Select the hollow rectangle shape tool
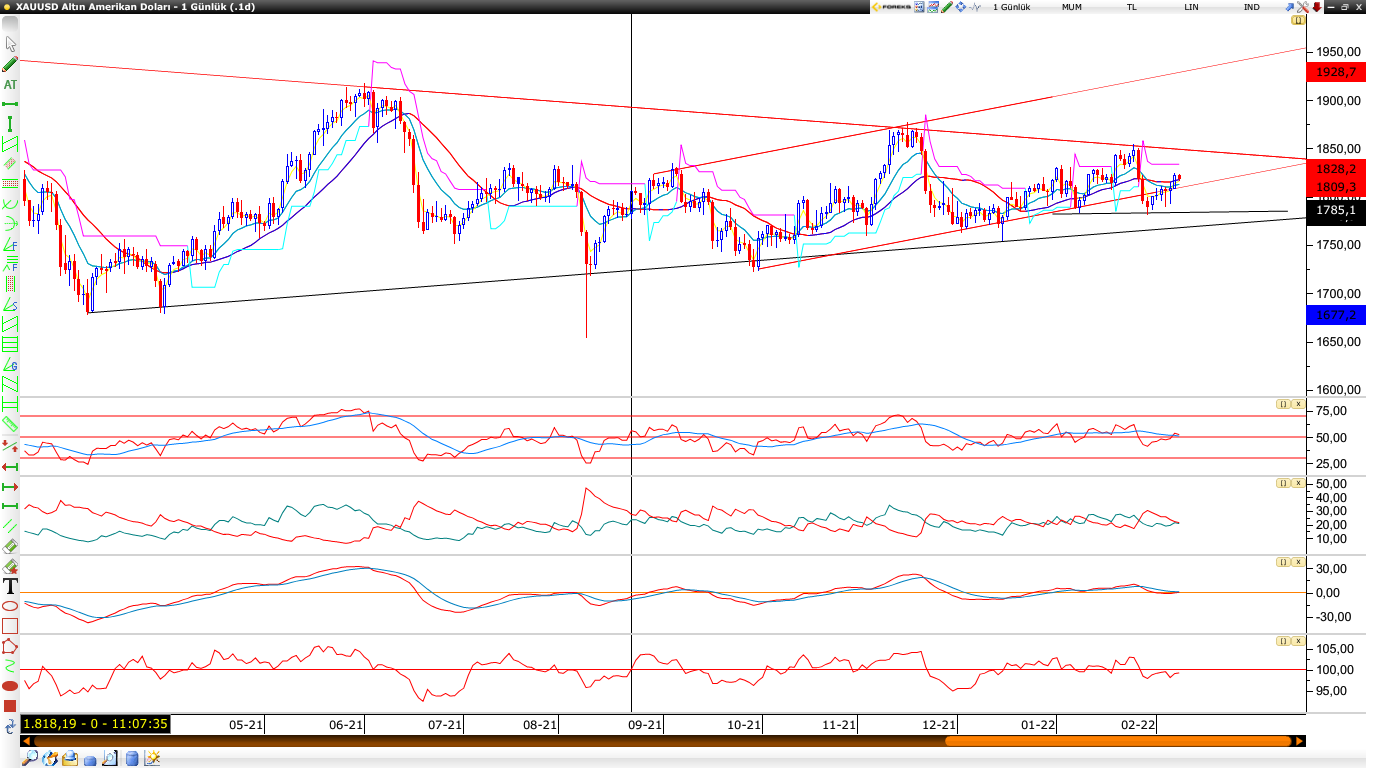The image size is (1380, 768). 10,626
